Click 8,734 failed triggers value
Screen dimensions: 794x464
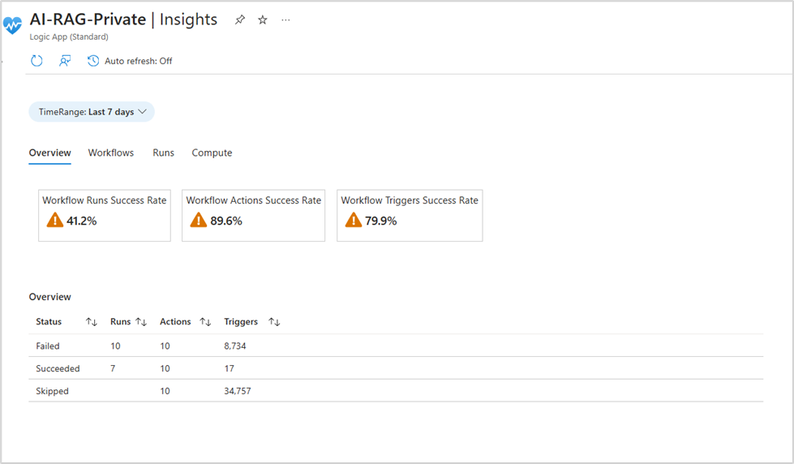click(235, 346)
